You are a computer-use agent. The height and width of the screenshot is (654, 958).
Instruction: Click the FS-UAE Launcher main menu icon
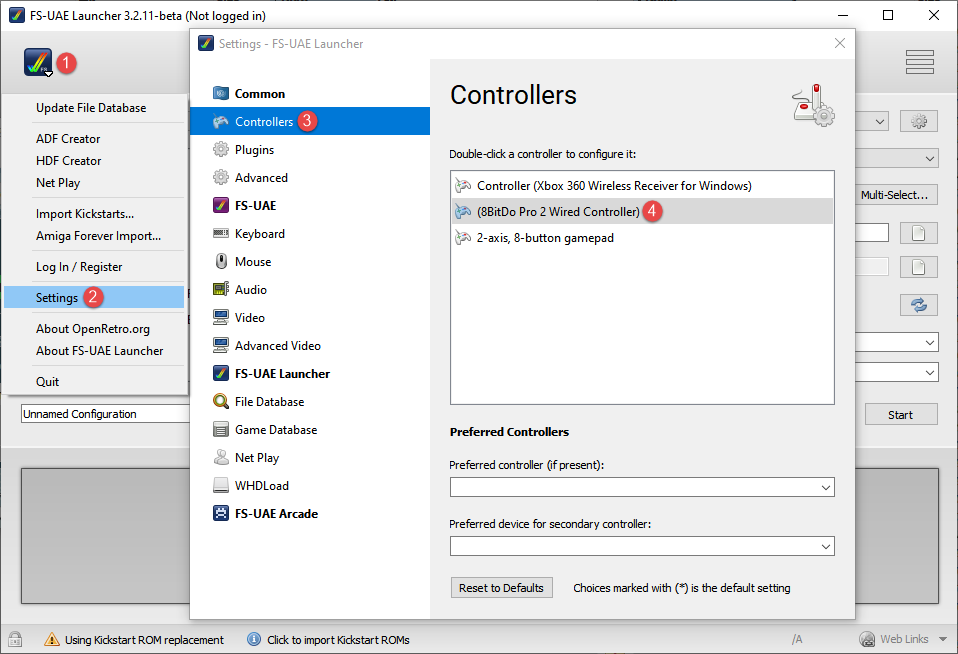(x=38, y=62)
